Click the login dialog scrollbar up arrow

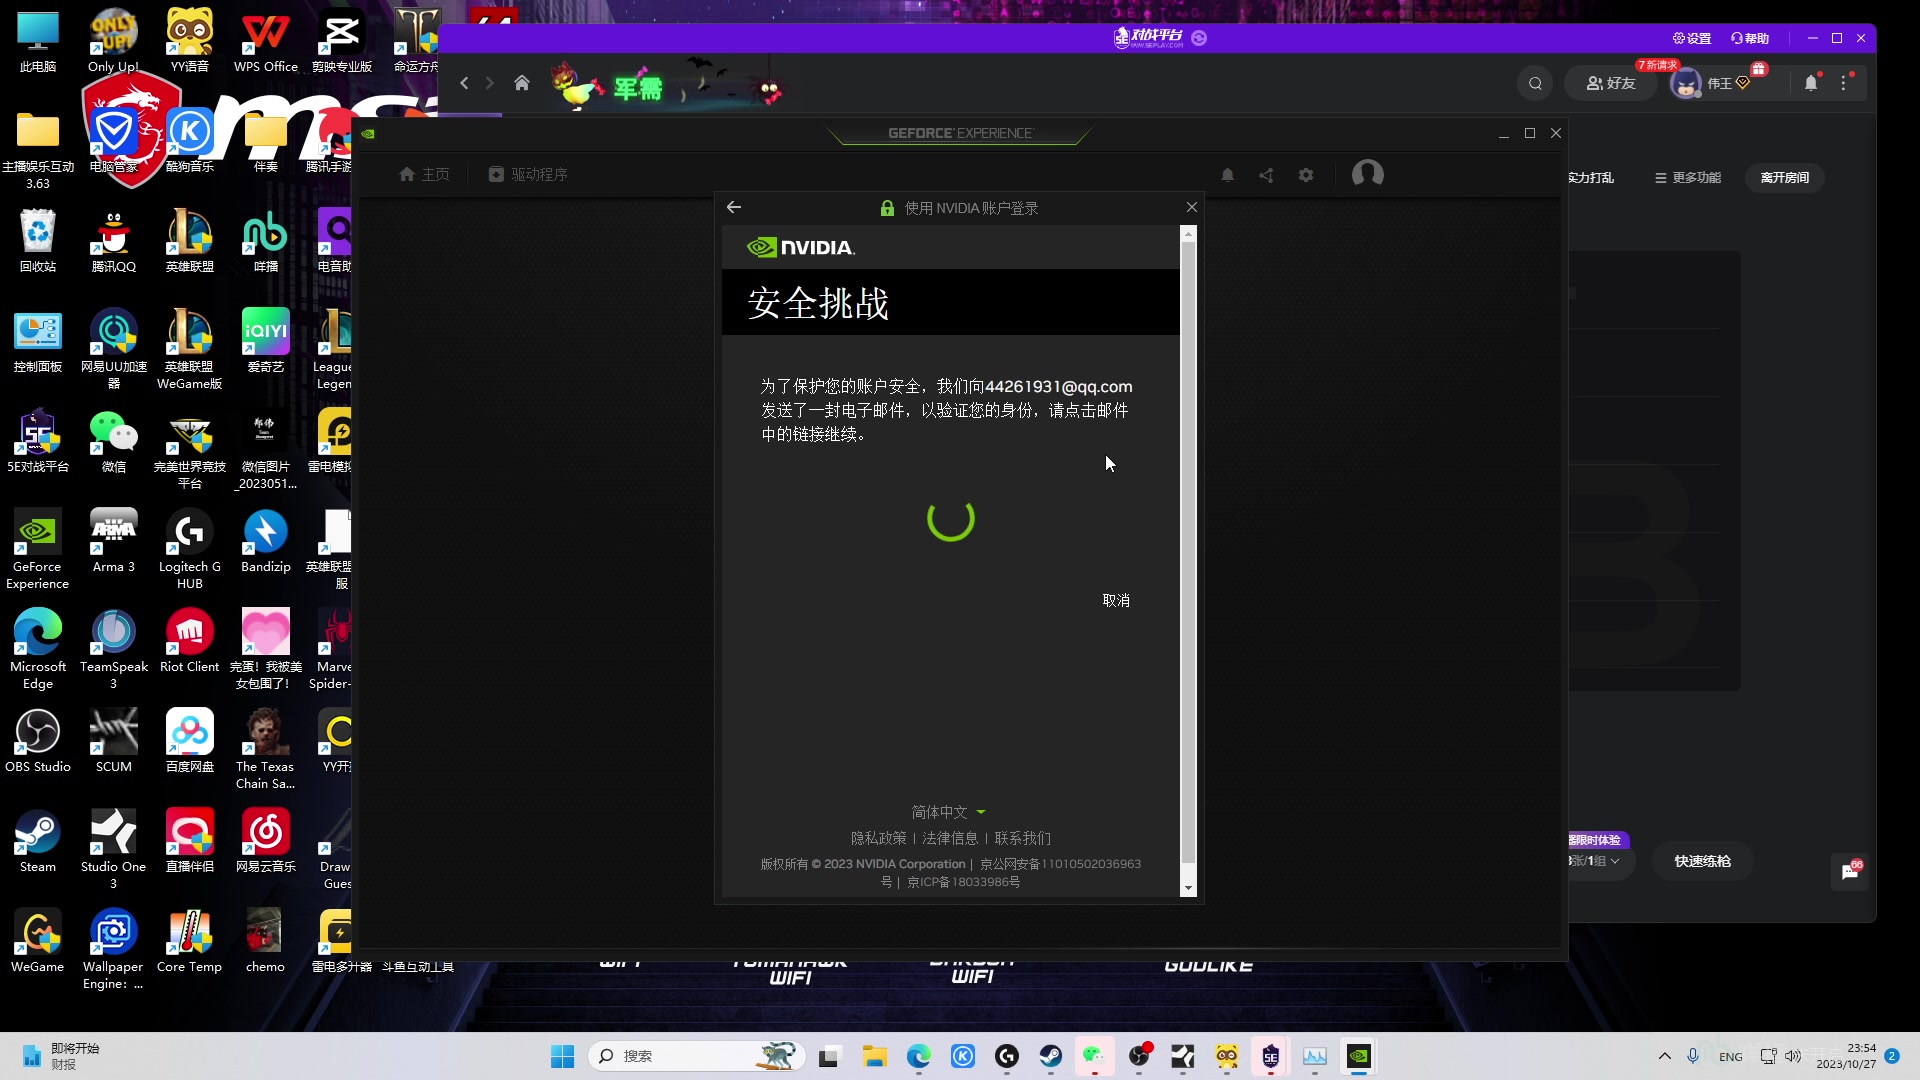point(1188,234)
